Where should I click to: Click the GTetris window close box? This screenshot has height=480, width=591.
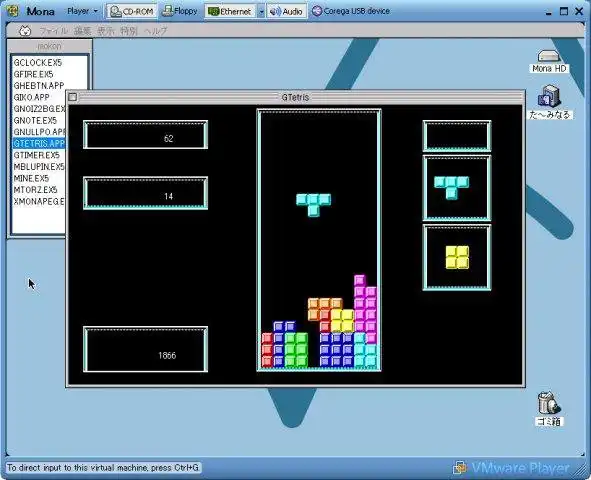click(73, 97)
